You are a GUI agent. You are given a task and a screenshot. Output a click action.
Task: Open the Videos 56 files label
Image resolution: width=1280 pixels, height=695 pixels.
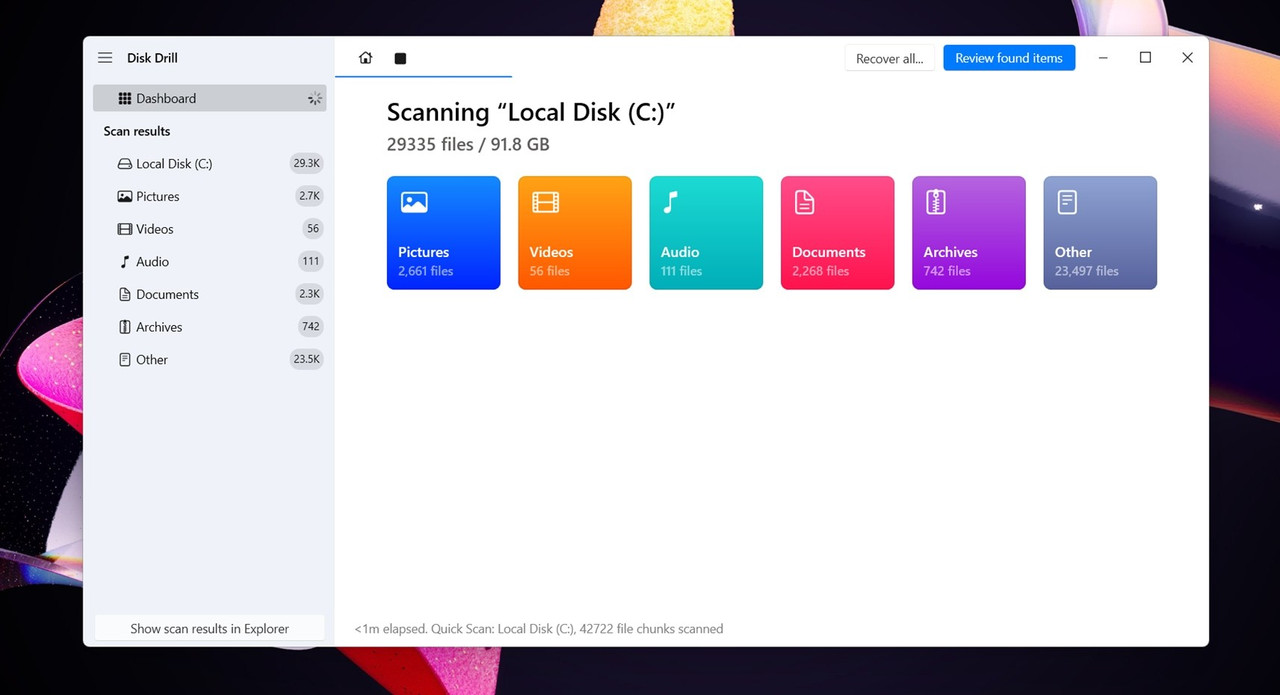550,271
